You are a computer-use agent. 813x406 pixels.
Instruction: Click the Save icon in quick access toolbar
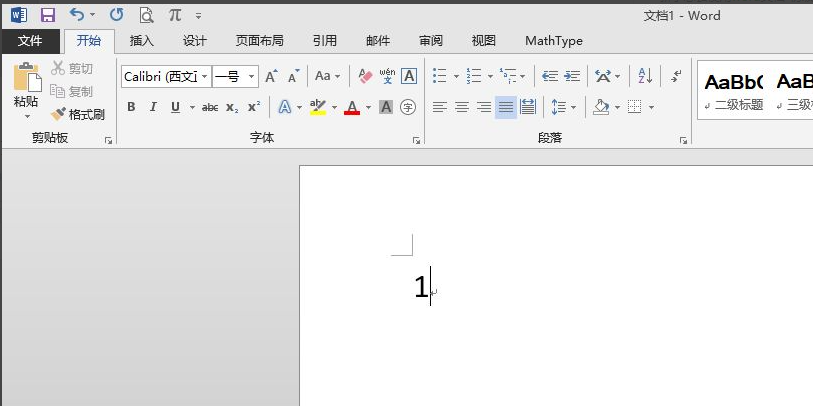tap(48, 15)
